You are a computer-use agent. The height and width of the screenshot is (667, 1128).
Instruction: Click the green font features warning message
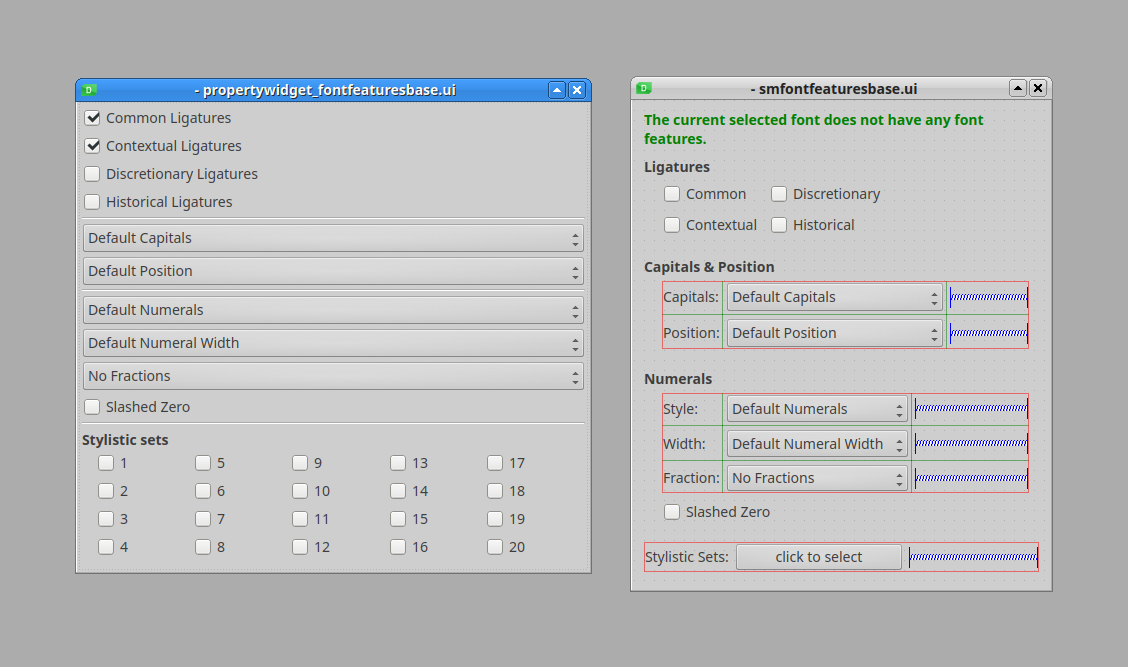pos(813,129)
